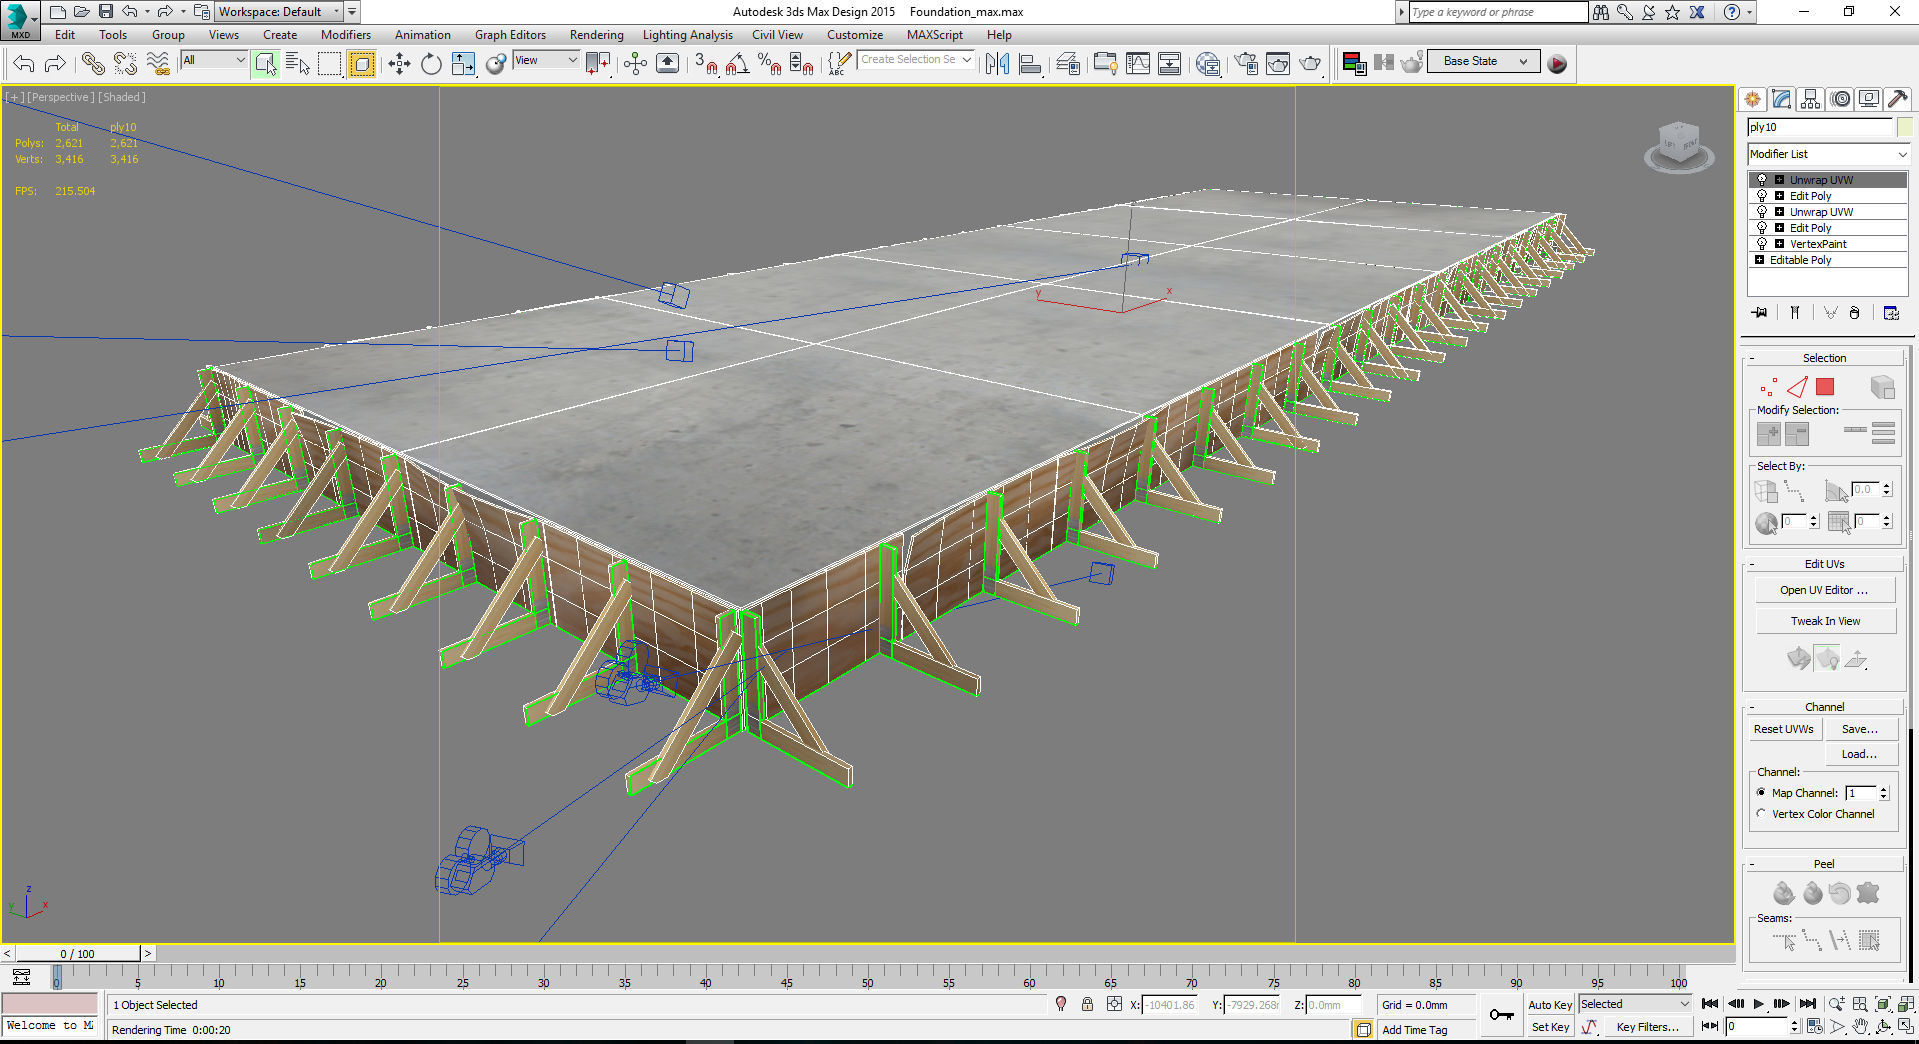Viewport: 1919px width, 1044px height.
Task: Select the Link tool in main toolbar
Action: pyautogui.click(x=93, y=64)
